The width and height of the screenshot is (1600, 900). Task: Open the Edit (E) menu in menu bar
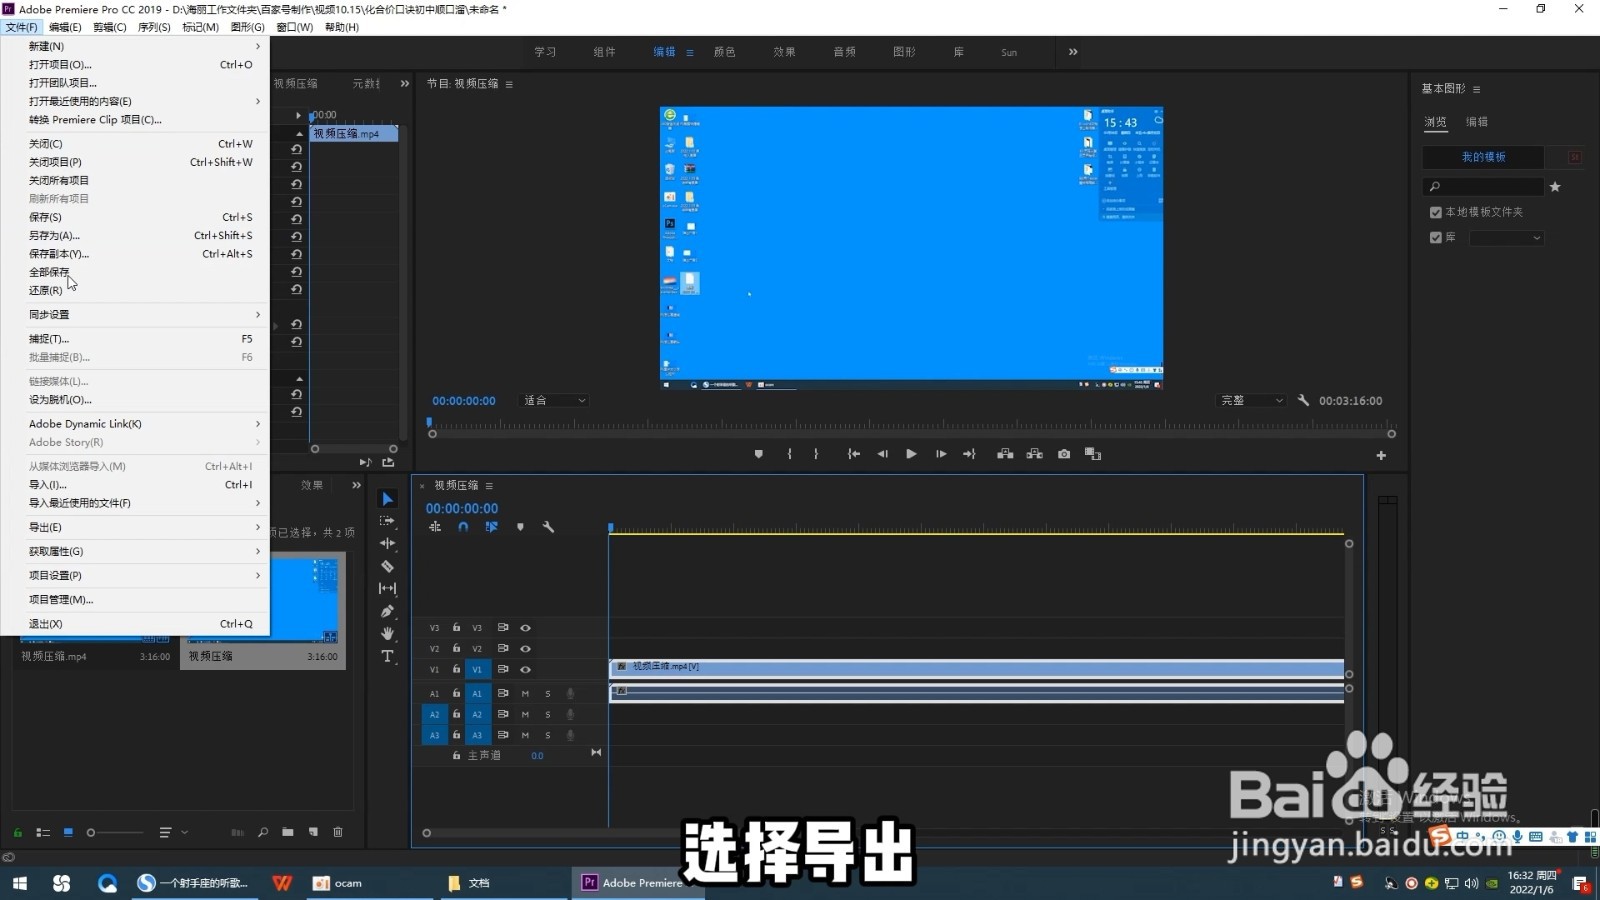[65, 27]
